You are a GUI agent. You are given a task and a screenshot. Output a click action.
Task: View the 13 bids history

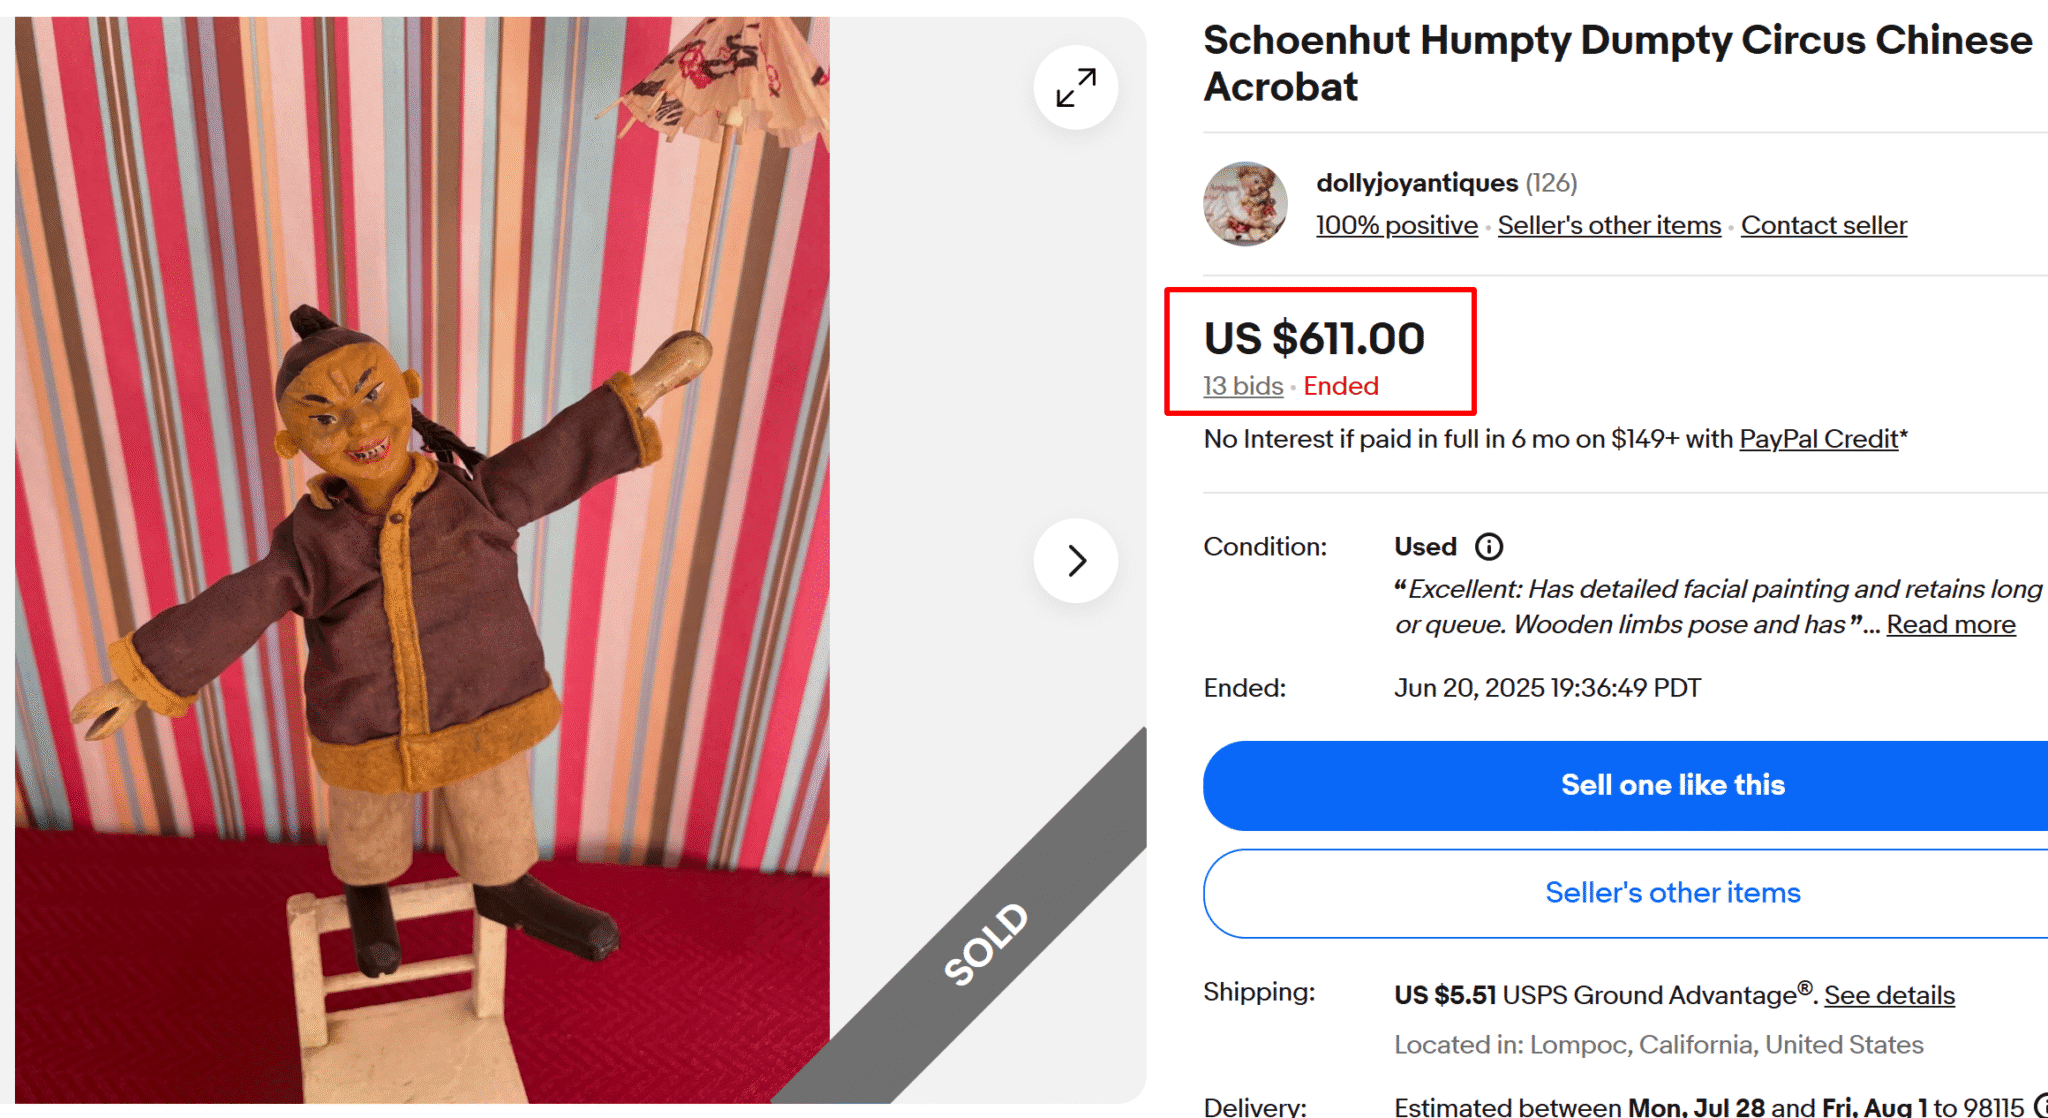click(x=1243, y=386)
